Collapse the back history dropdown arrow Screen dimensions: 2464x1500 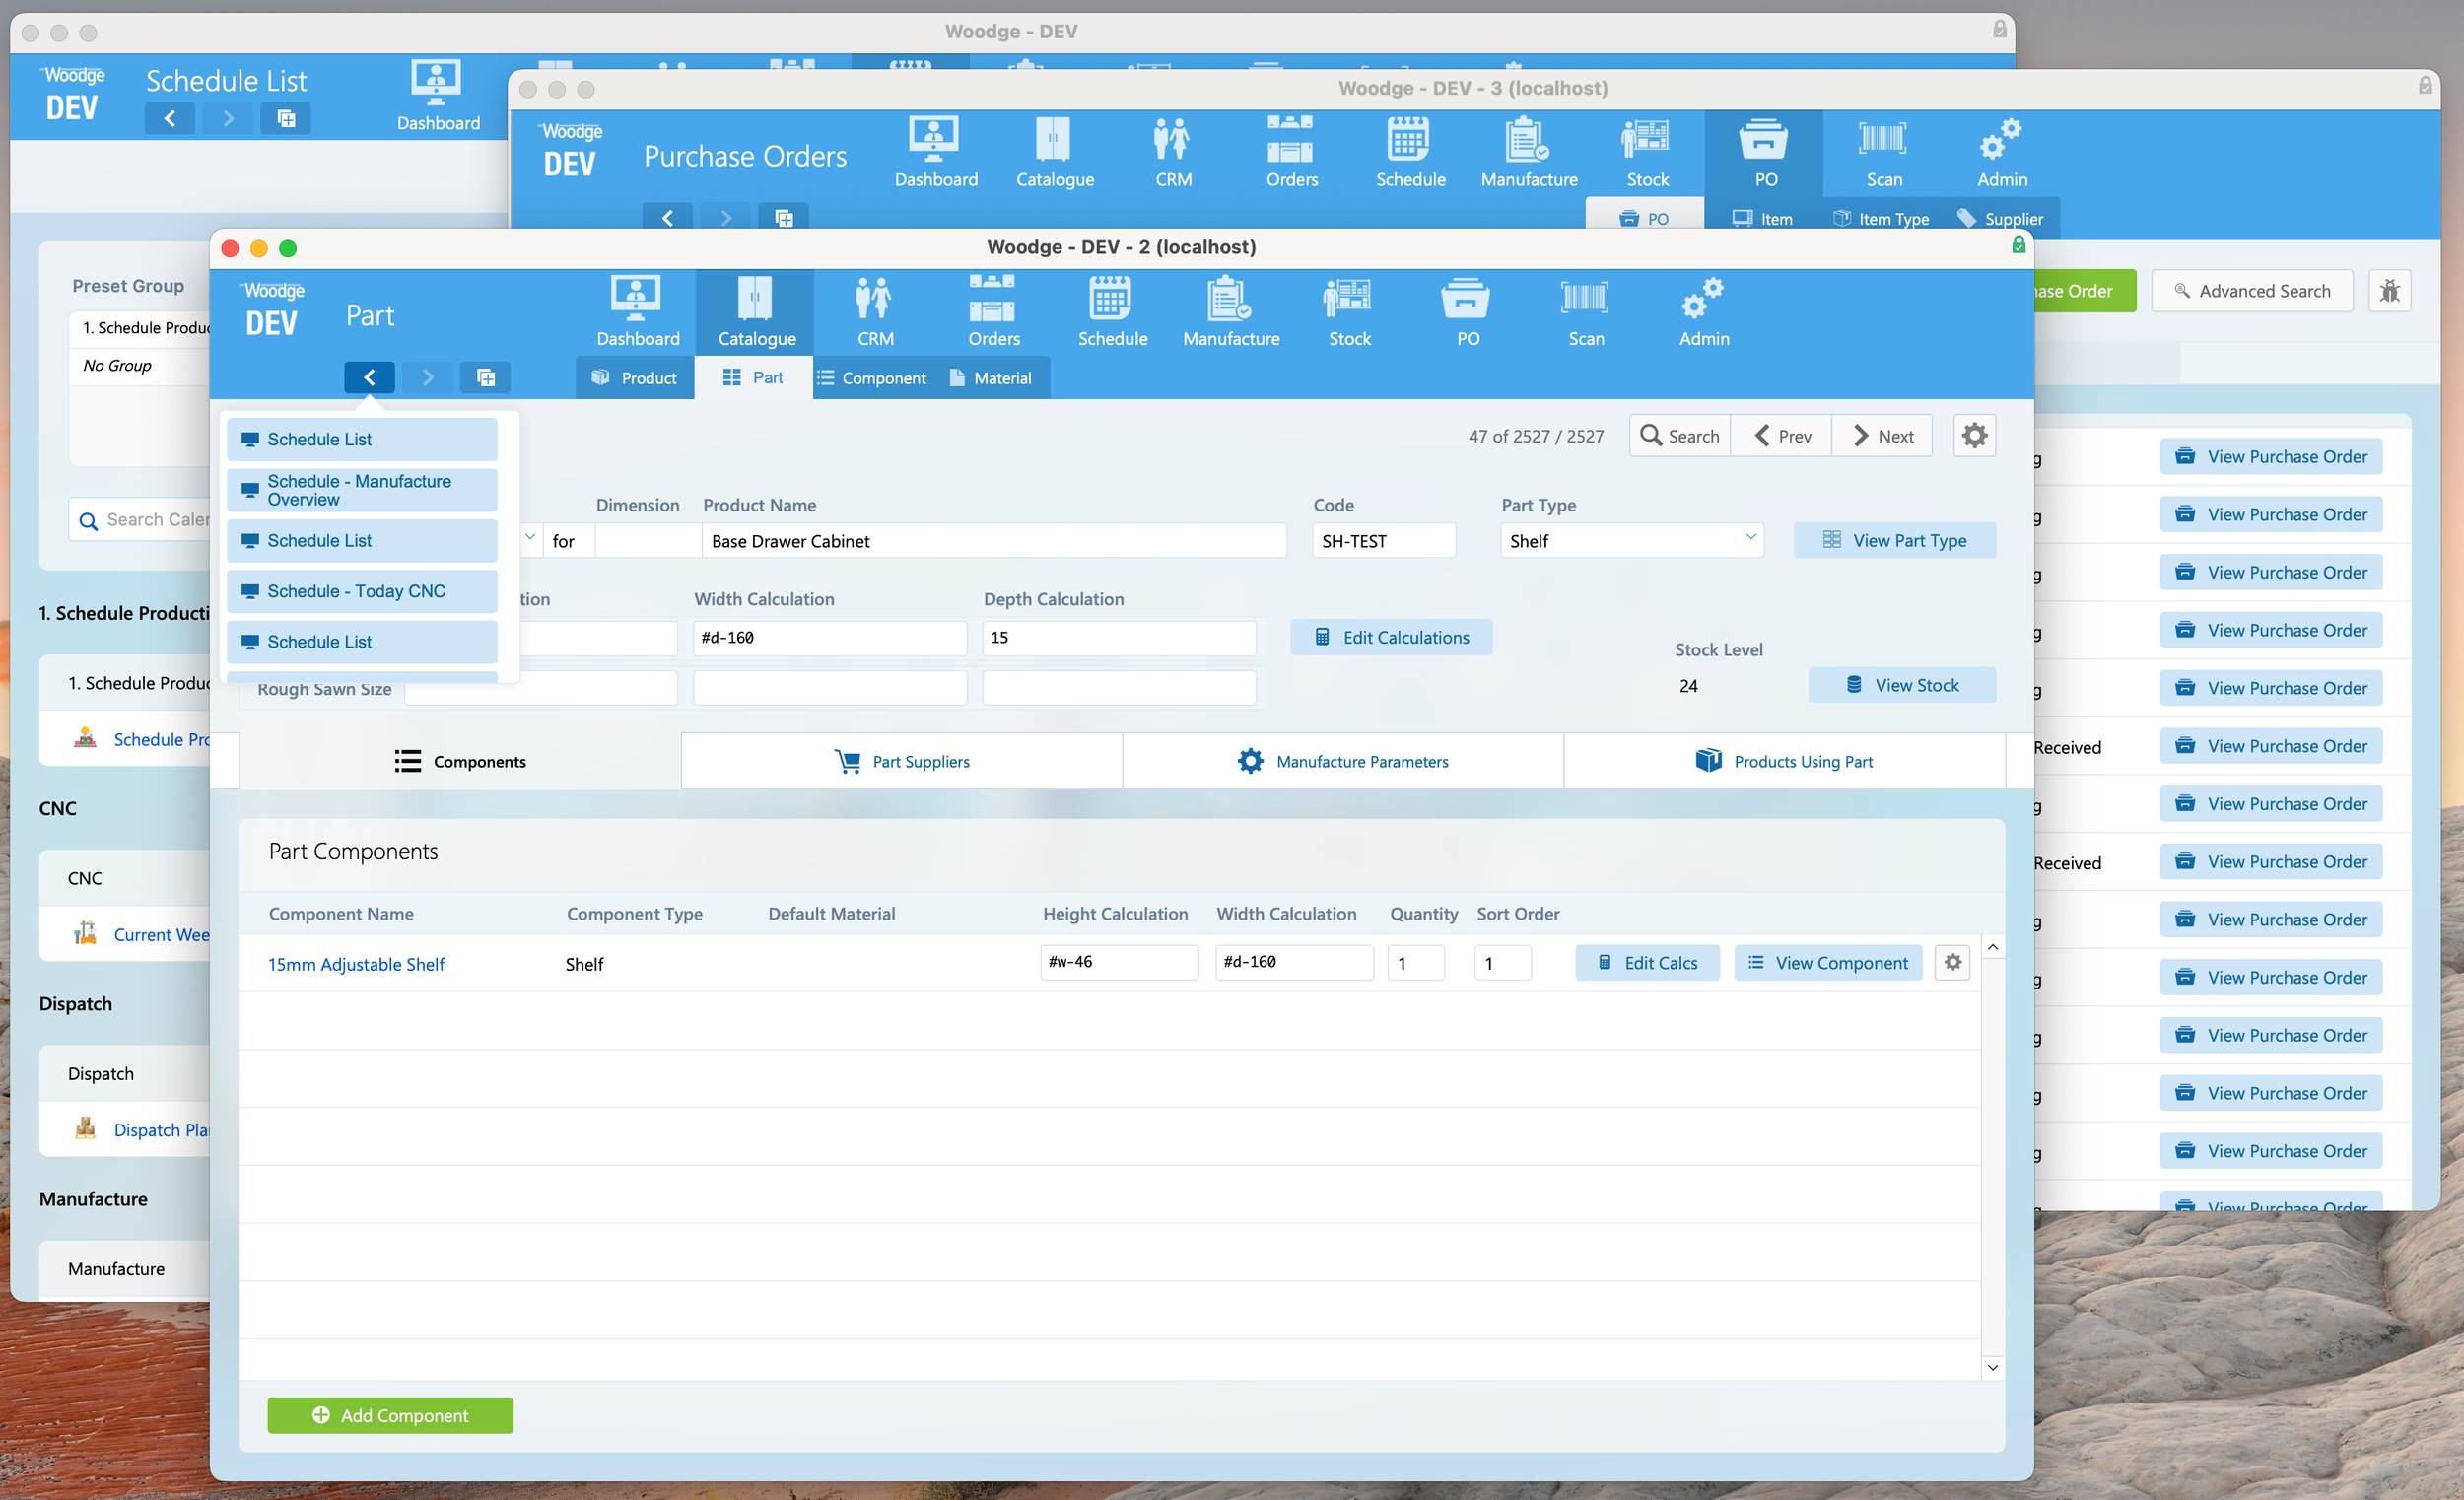pos(369,377)
